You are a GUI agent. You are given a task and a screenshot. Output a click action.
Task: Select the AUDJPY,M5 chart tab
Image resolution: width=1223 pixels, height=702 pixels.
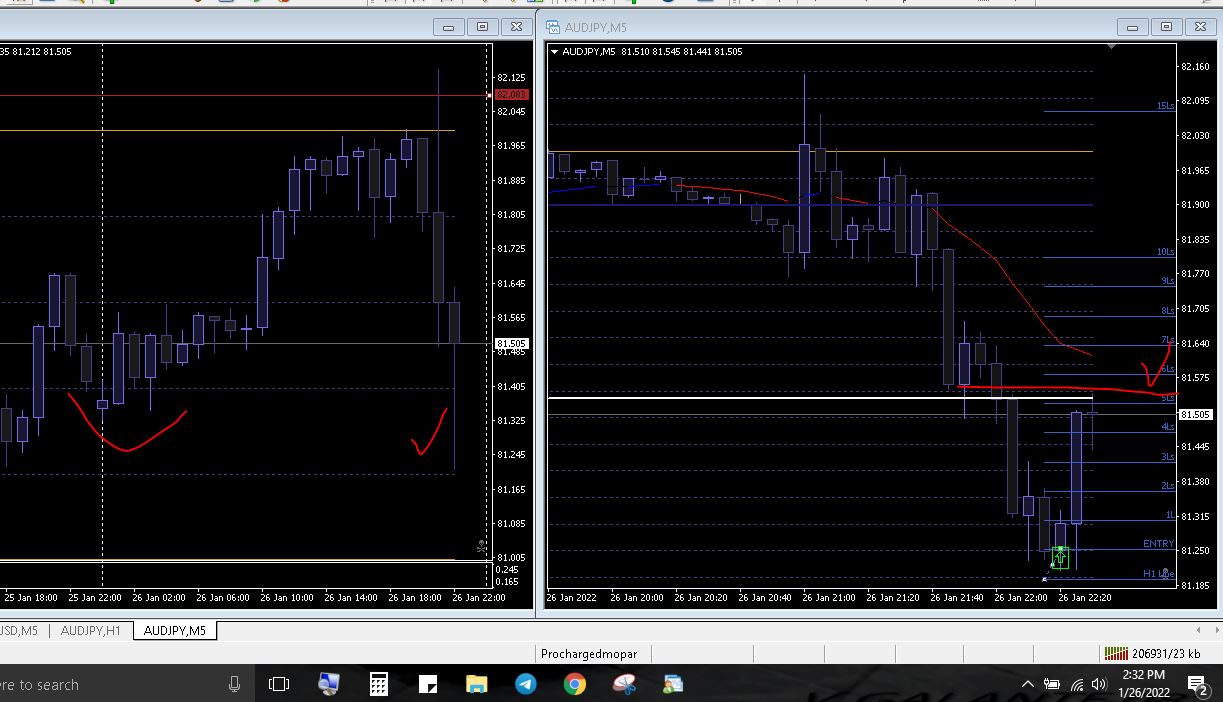[x=174, y=630]
